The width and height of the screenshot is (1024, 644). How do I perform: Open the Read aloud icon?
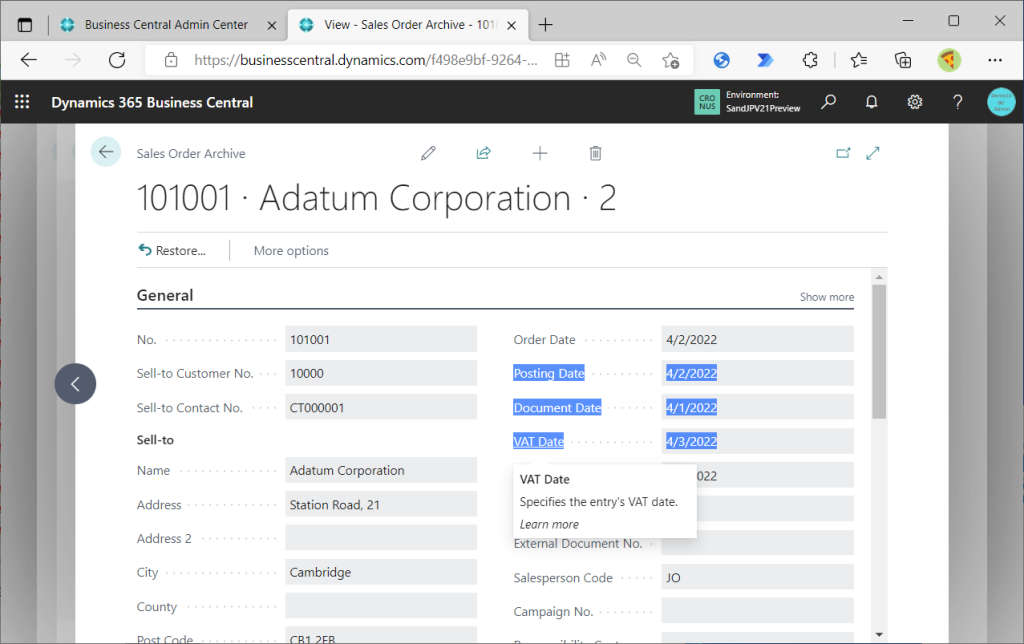click(598, 60)
